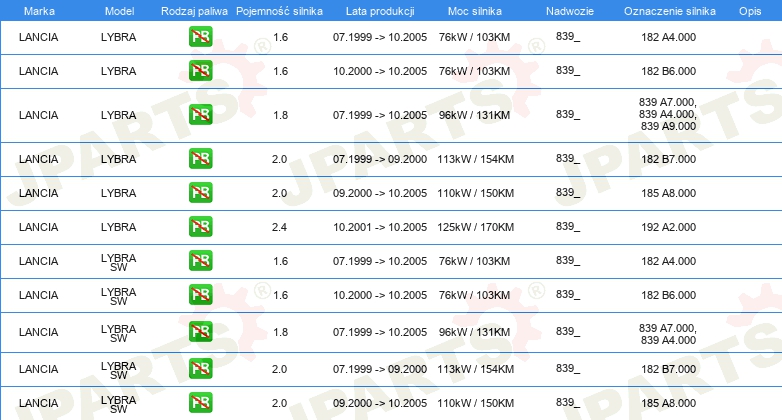Click 09.2000 -> 10.2005 in the LYBRA SW row
This screenshot has height=420, width=782.
click(380, 403)
